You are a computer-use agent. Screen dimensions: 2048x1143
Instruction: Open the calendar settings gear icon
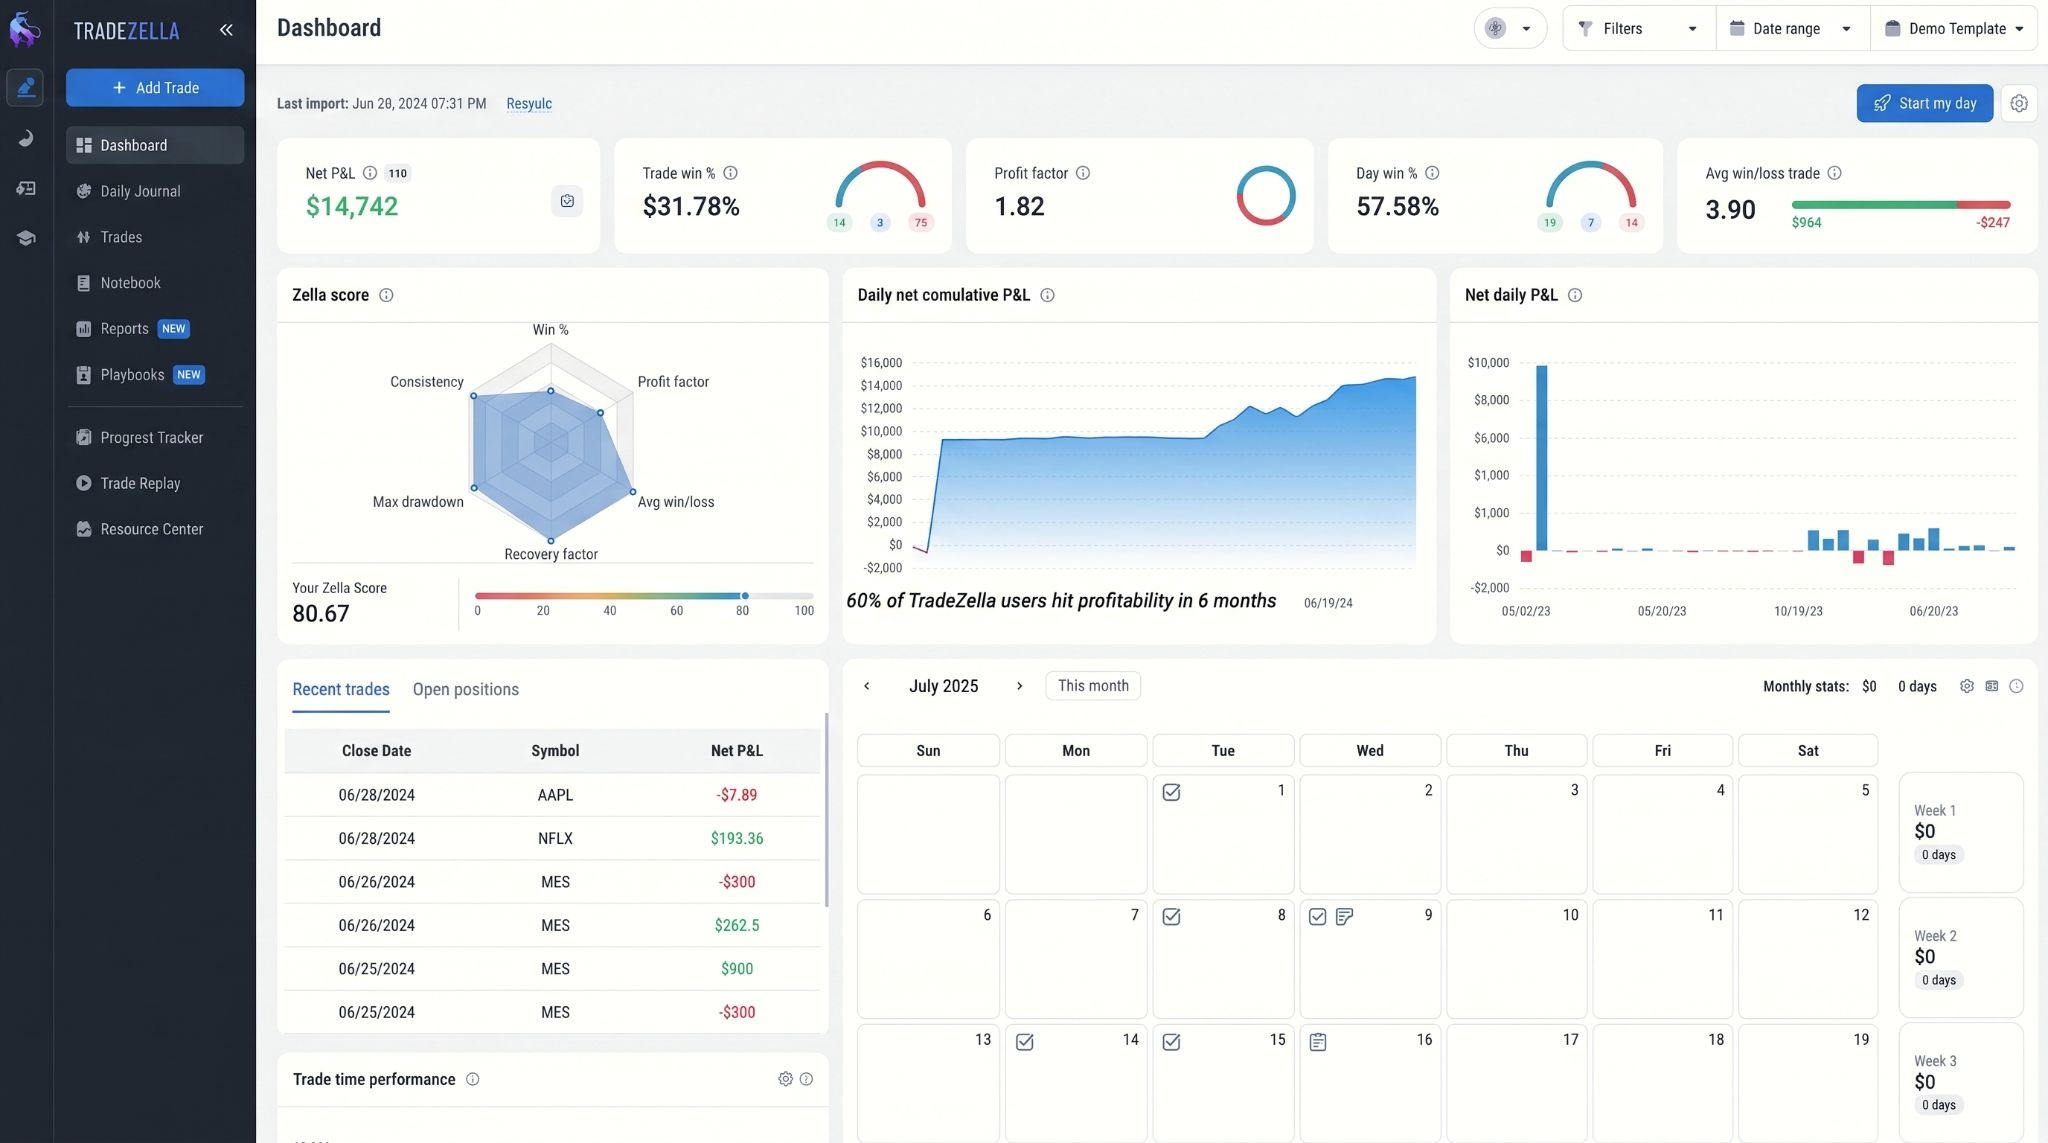(1967, 686)
